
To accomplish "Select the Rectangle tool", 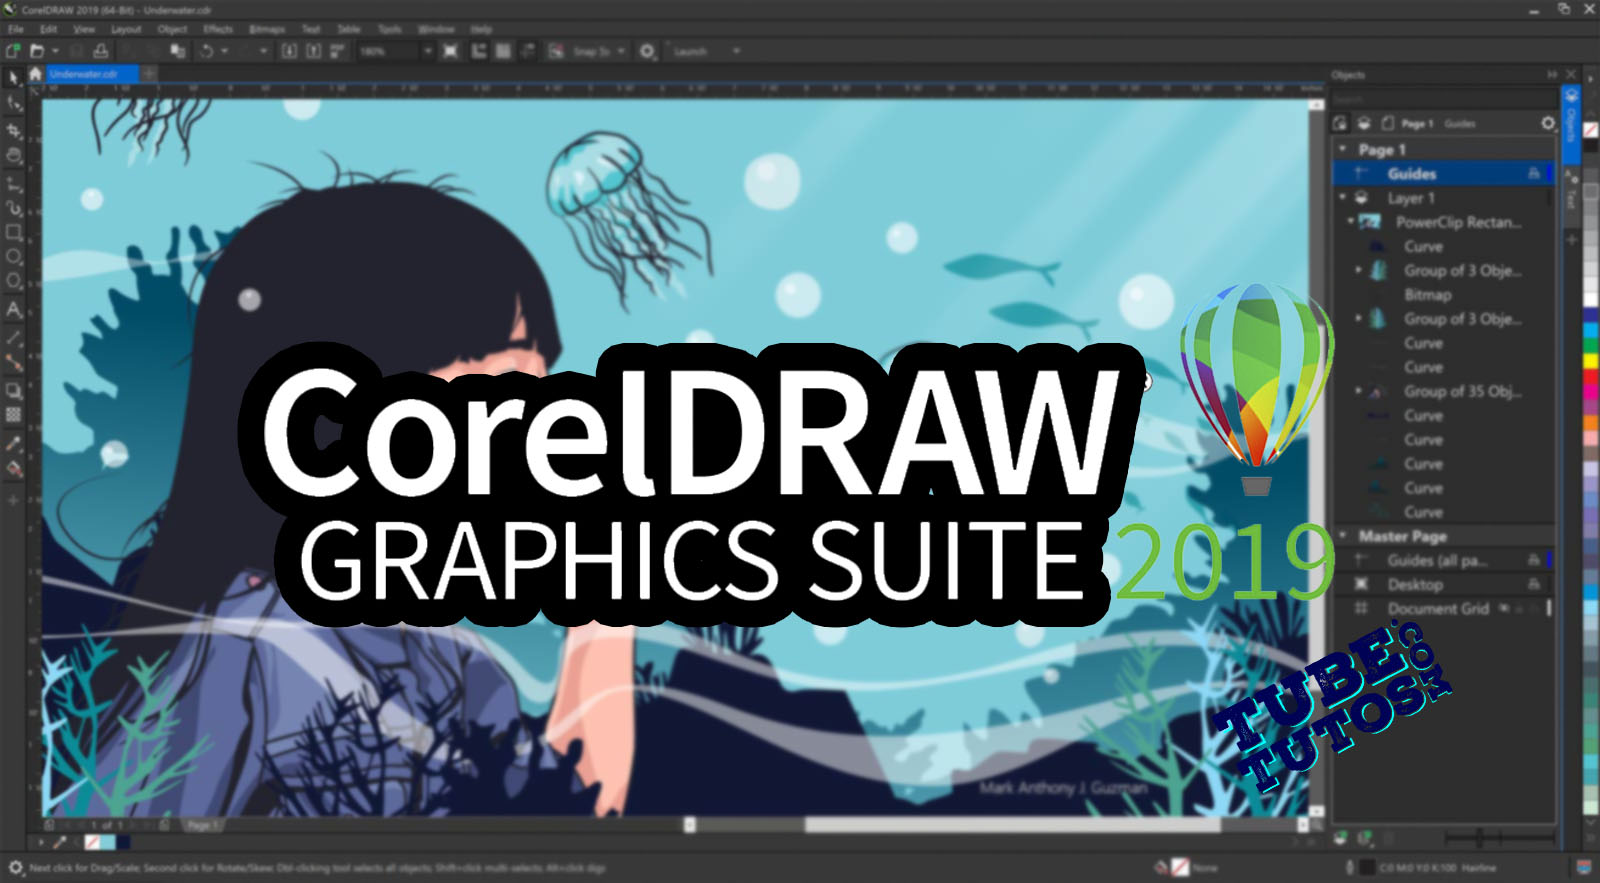I will click(13, 232).
